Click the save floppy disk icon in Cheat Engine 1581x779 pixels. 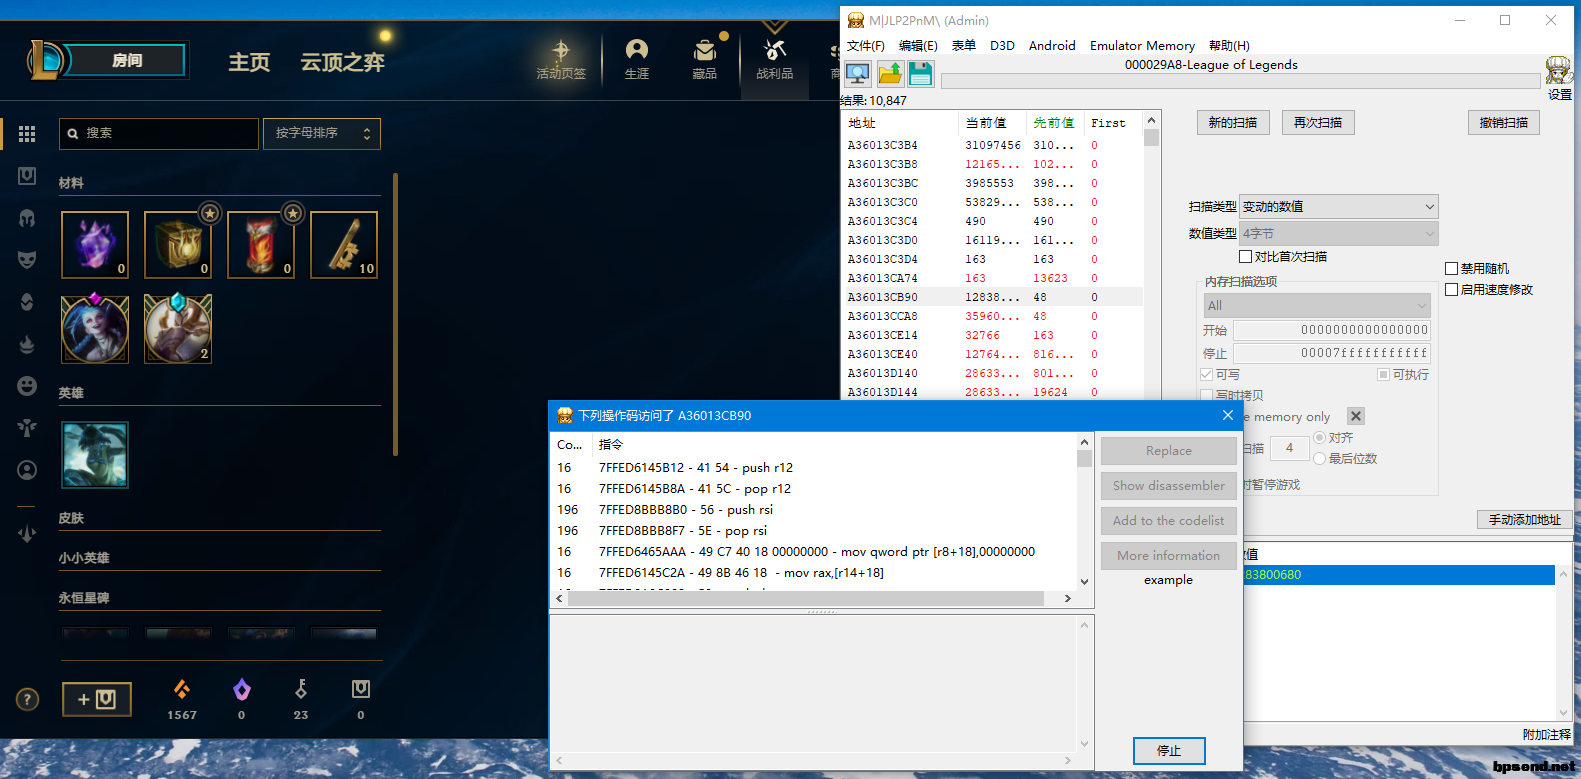click(x=921, y=73)
